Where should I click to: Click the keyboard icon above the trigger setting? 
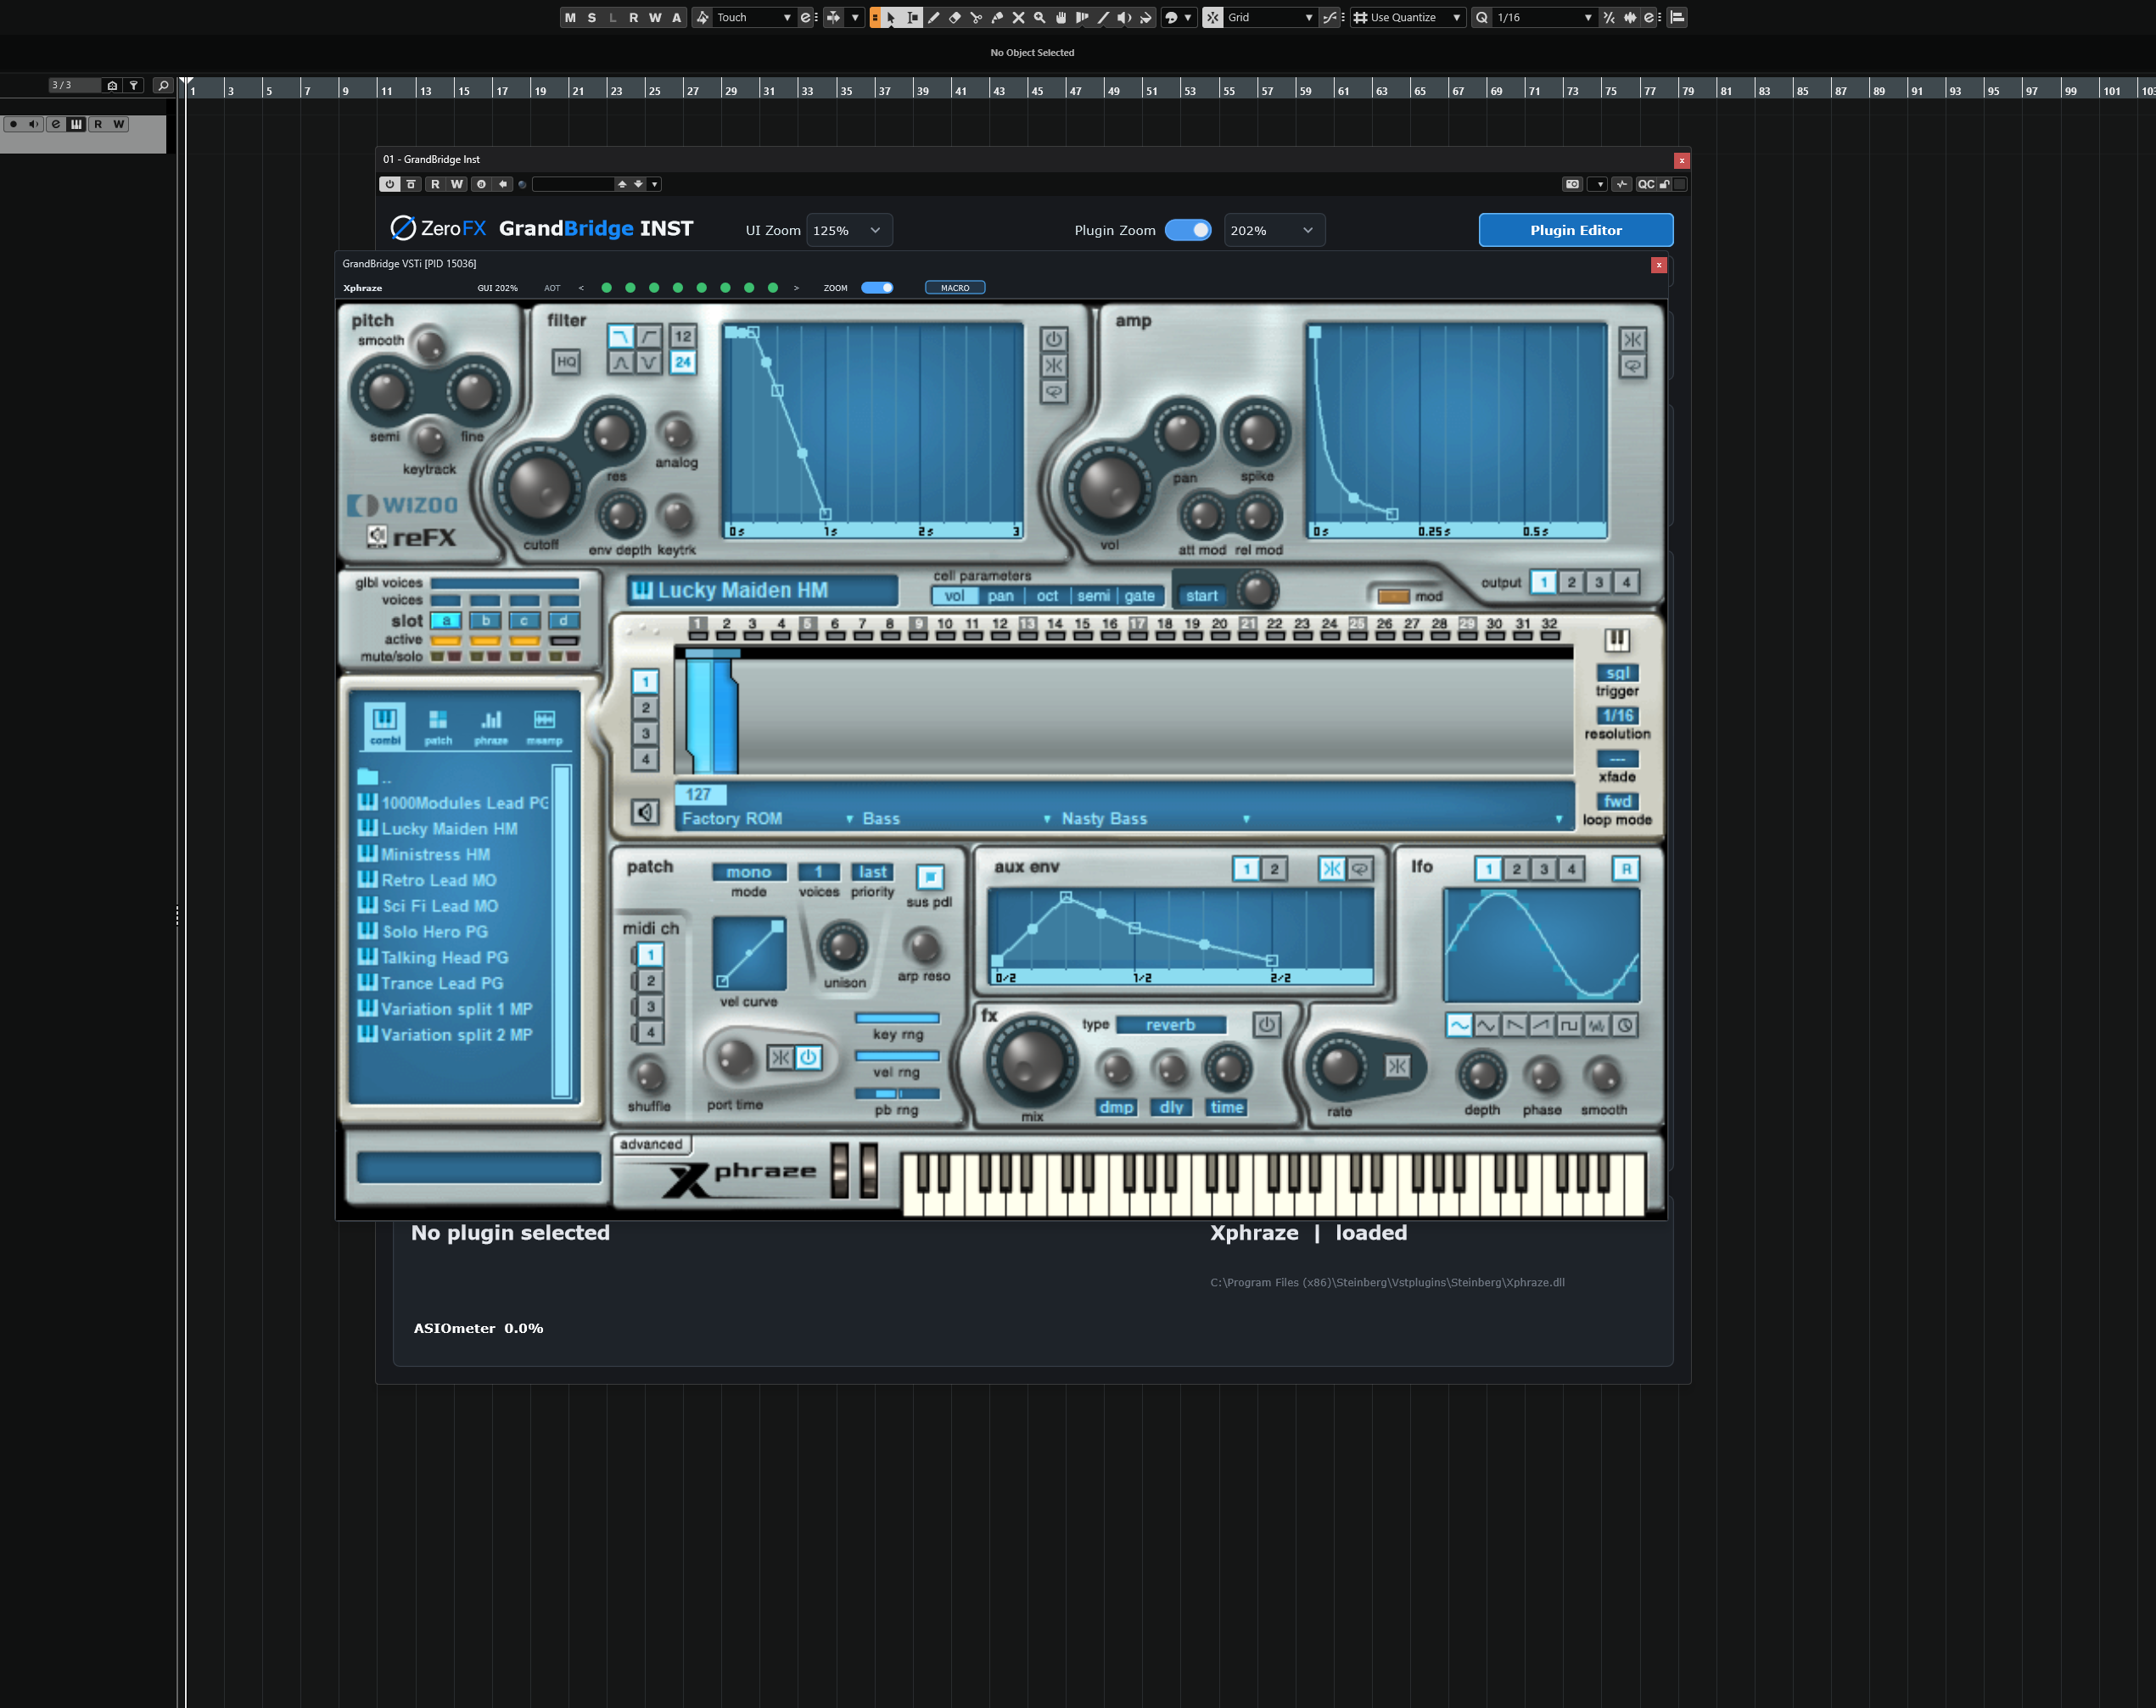click(1617, 640)
